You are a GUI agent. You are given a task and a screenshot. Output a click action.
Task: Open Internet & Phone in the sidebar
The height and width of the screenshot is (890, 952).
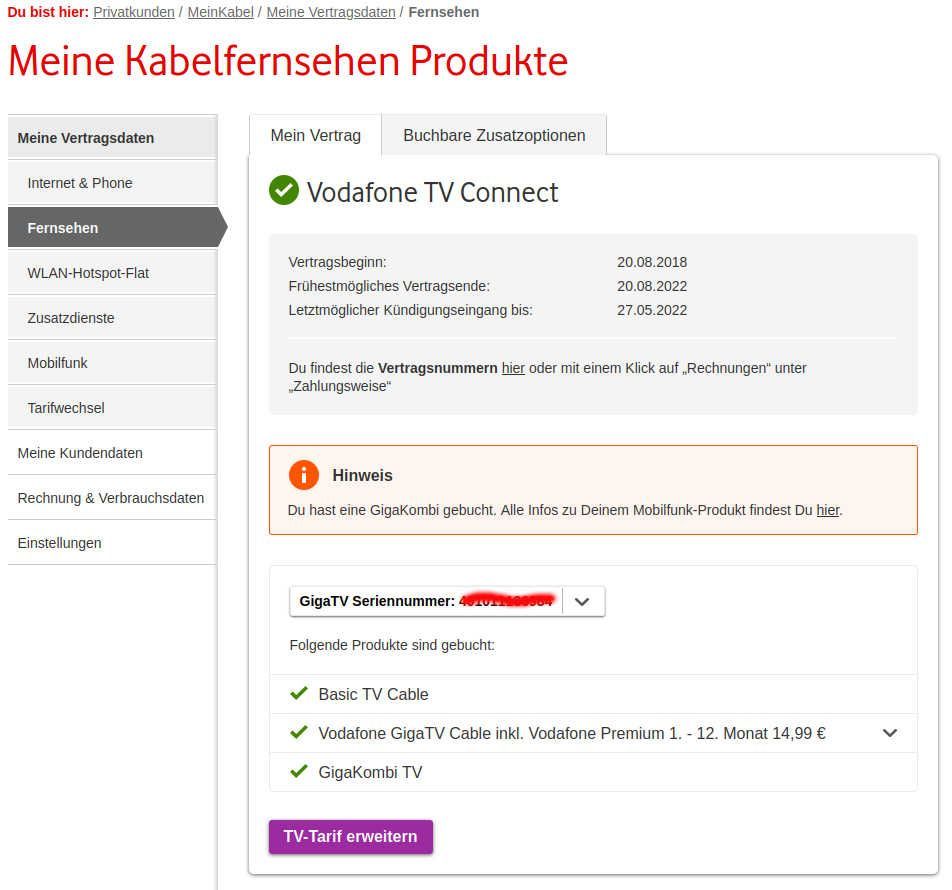pos(80,183)
